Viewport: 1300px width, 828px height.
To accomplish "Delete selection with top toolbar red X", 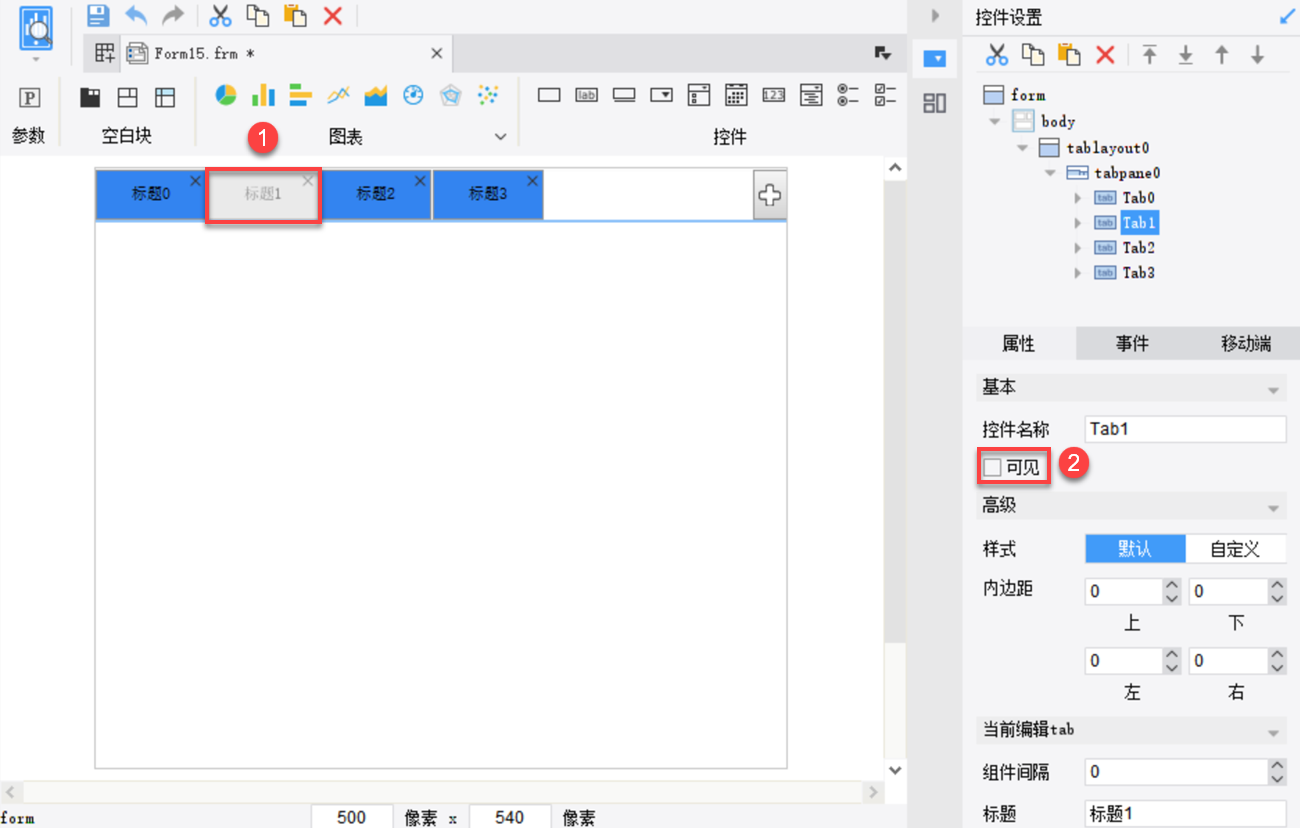I will [333, 15].
